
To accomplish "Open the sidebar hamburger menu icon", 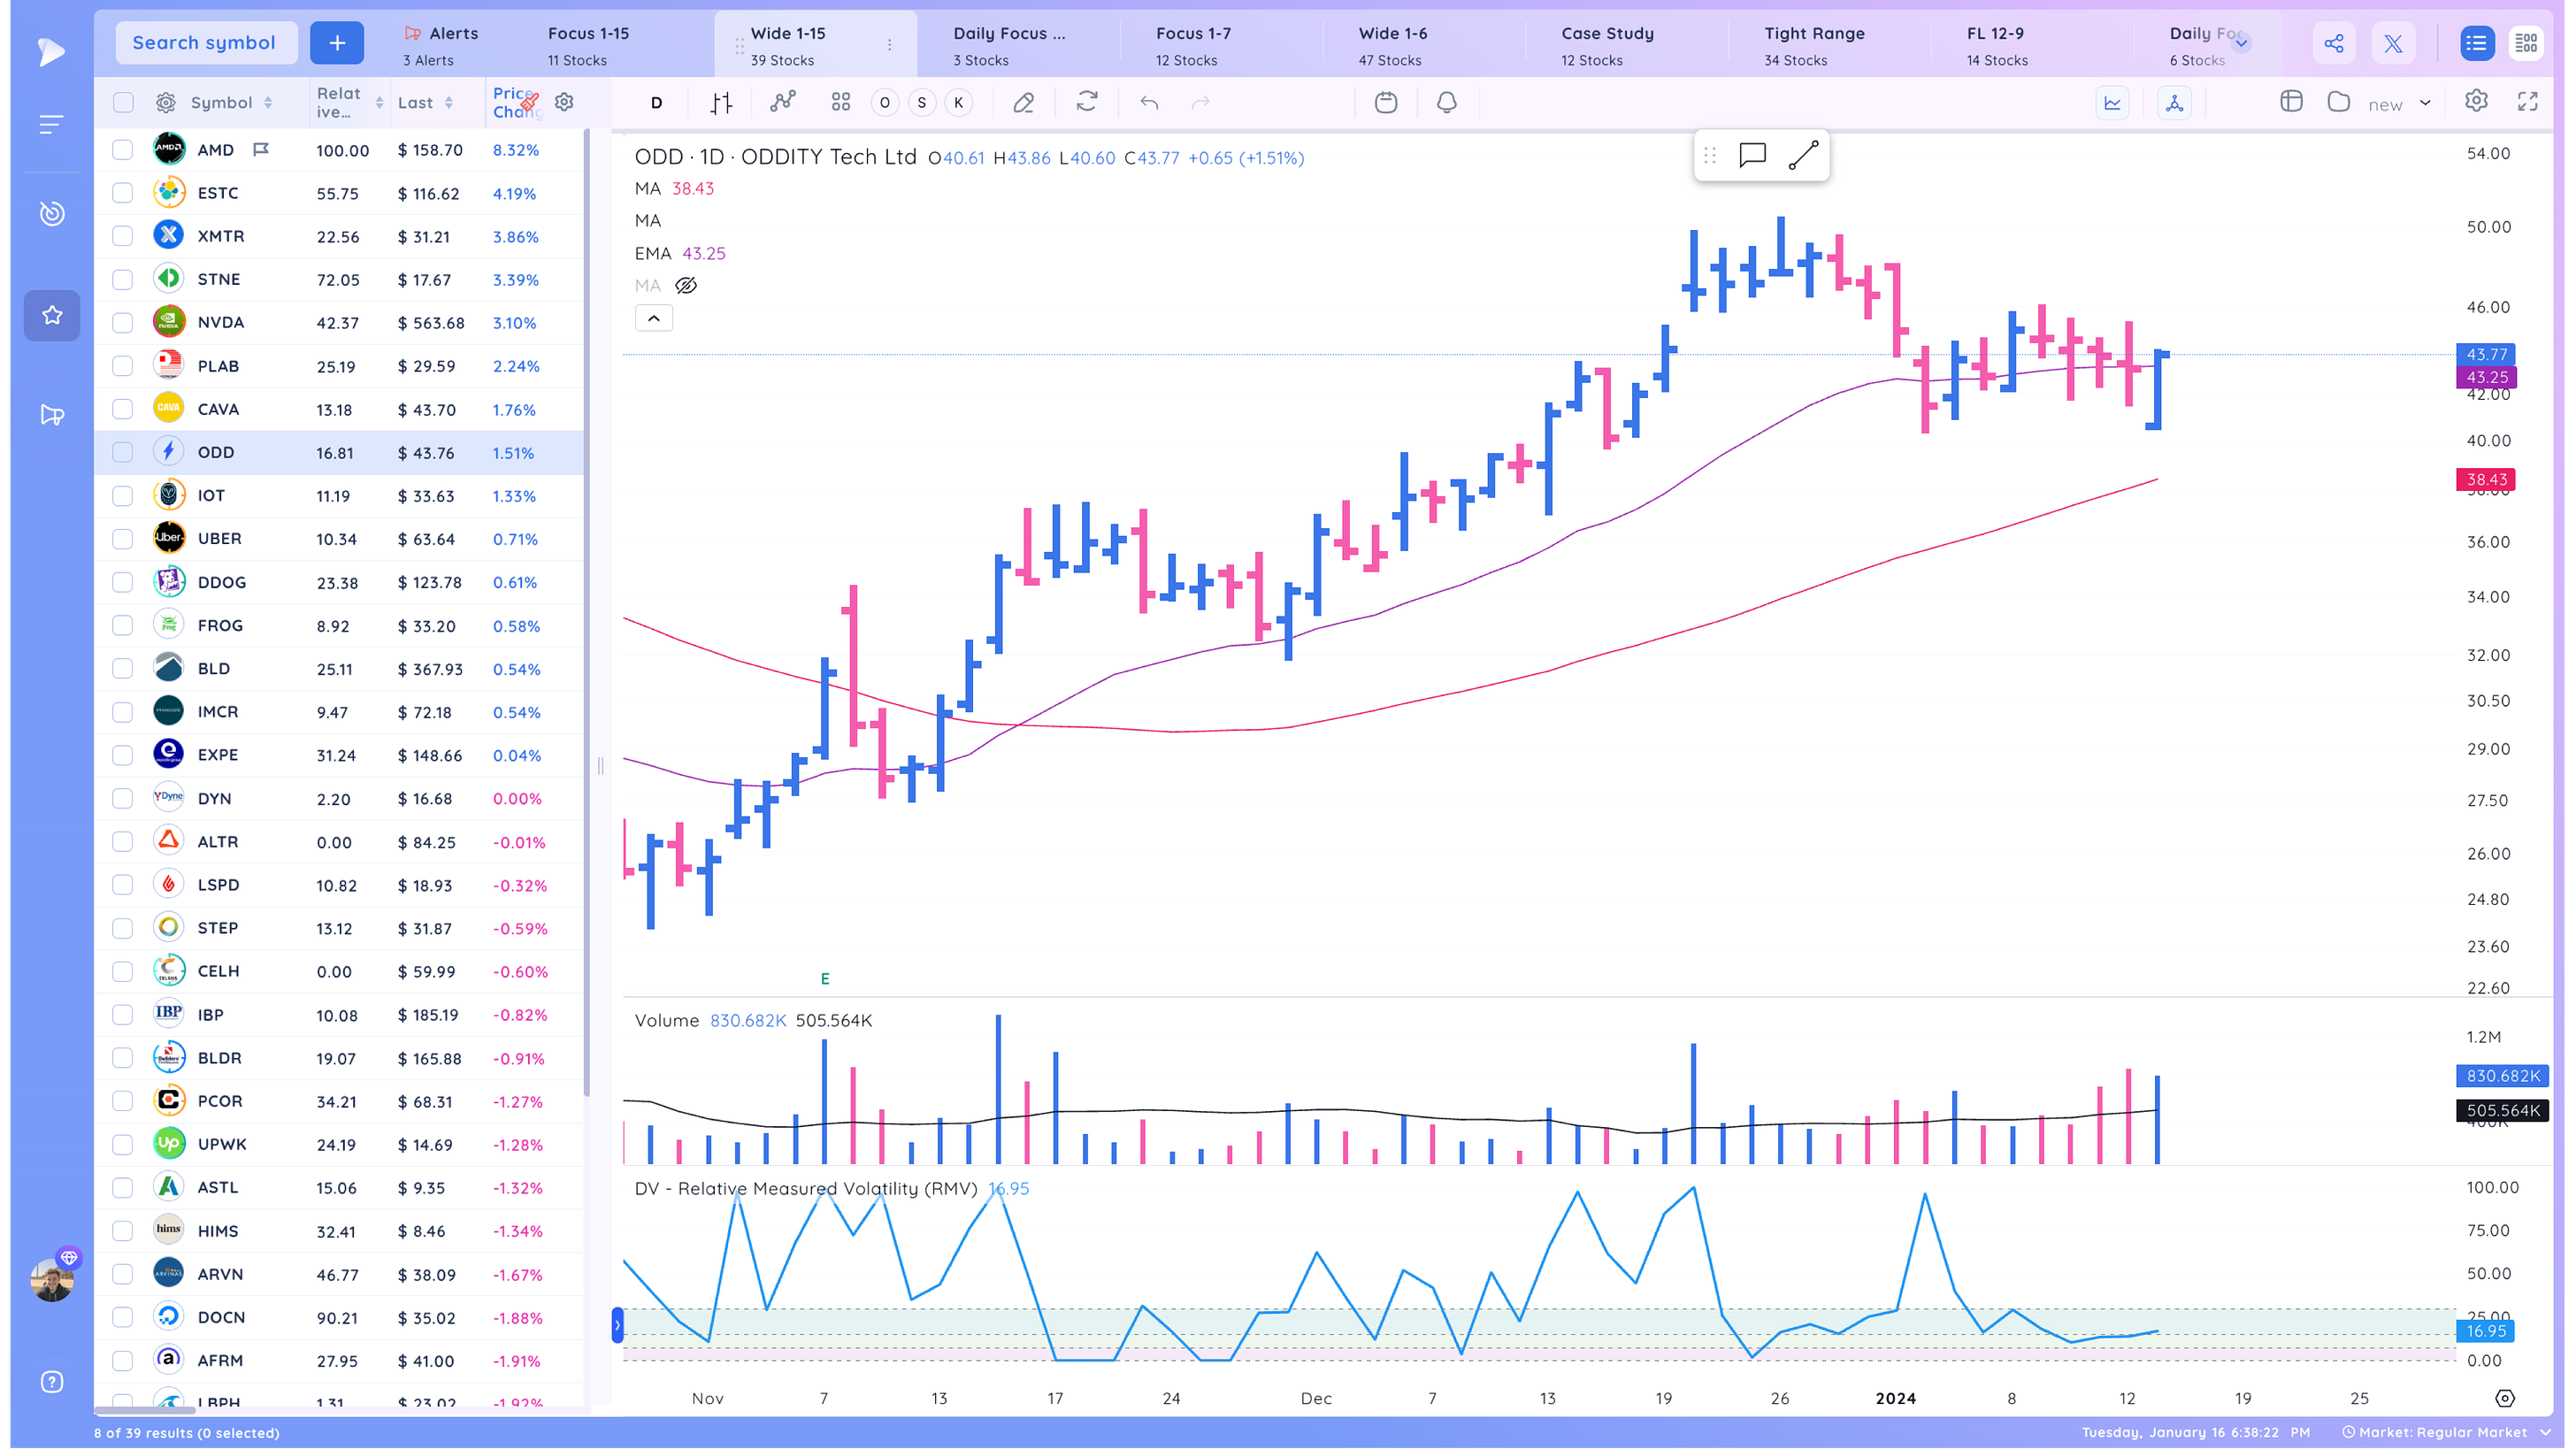I will [x=51, y=124].
